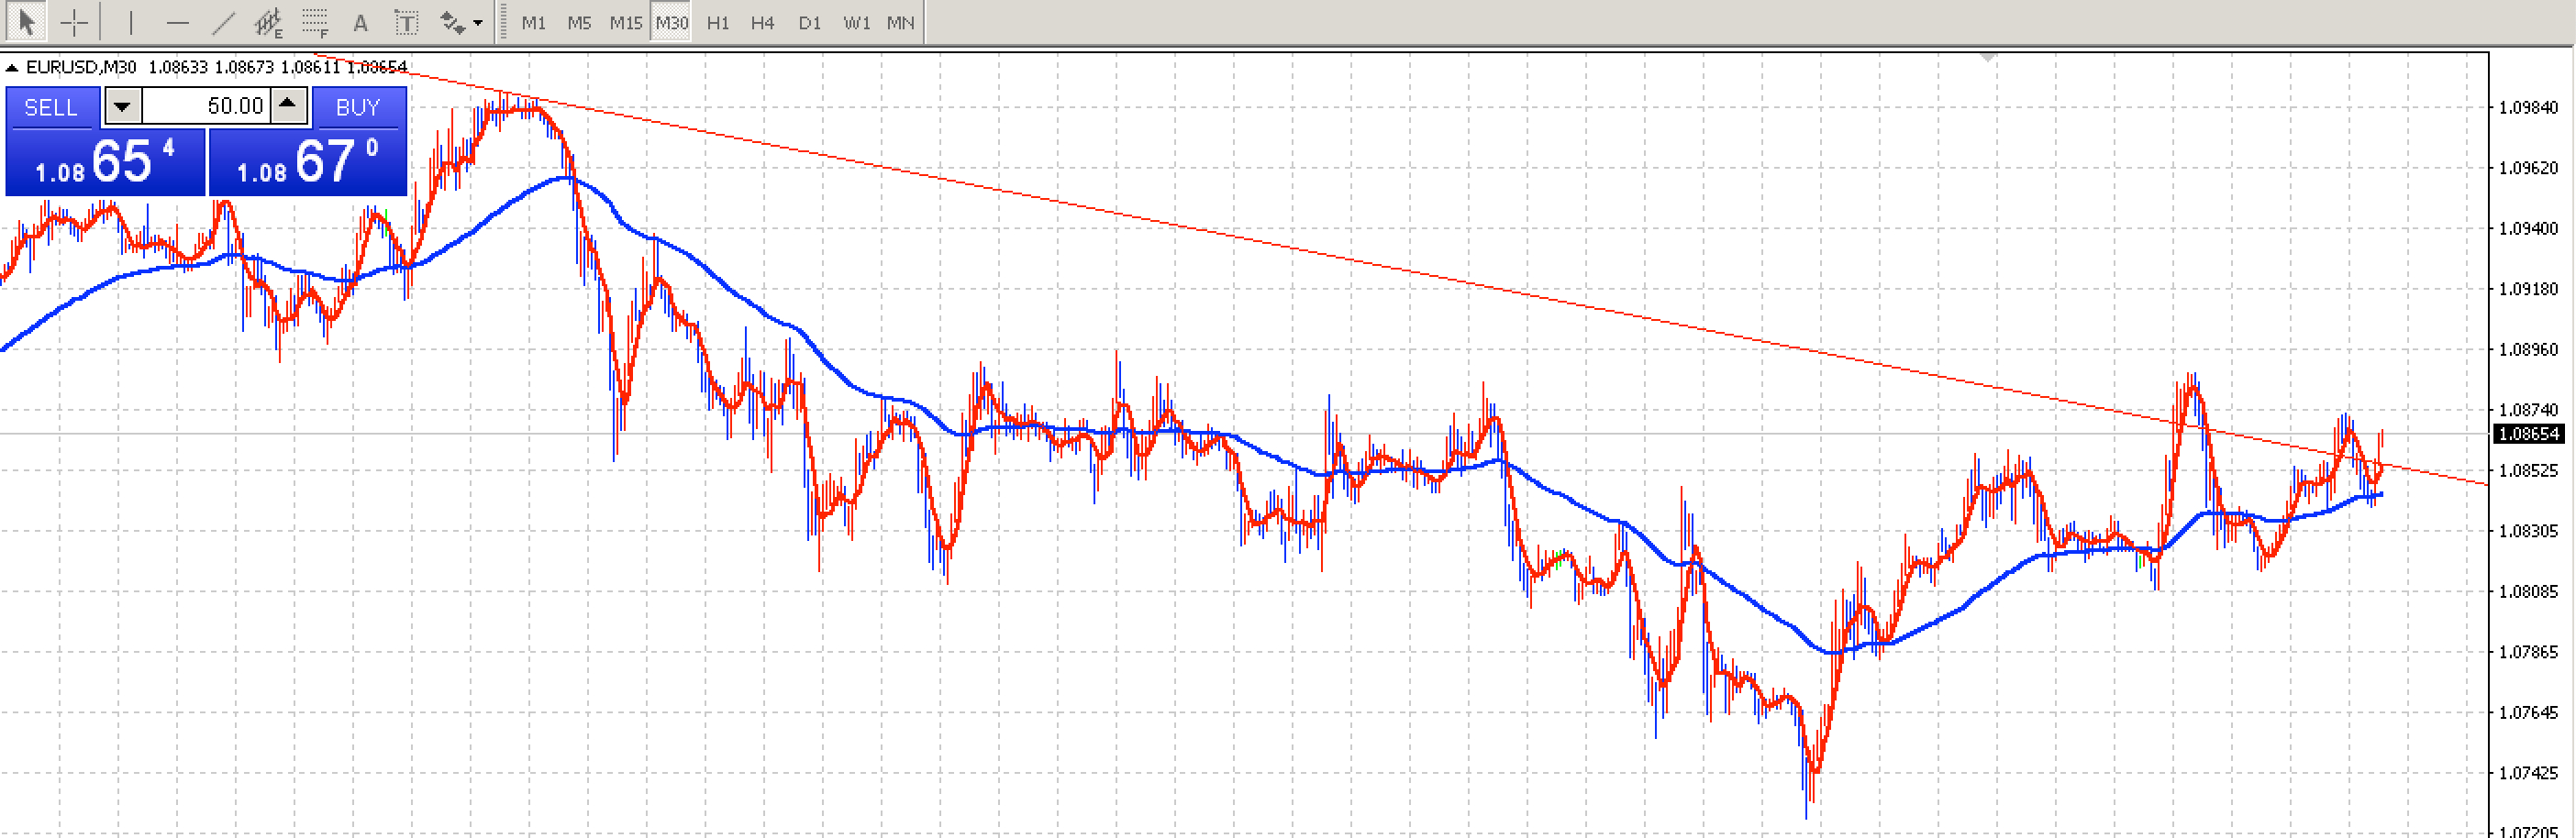Click the 50.00 volume input field
2576x838 pixels.
(206, 106)
